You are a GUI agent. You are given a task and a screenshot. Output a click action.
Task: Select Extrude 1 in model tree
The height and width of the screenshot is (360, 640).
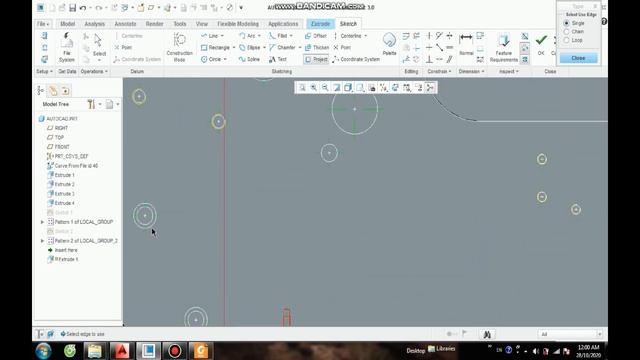point(61,175)
